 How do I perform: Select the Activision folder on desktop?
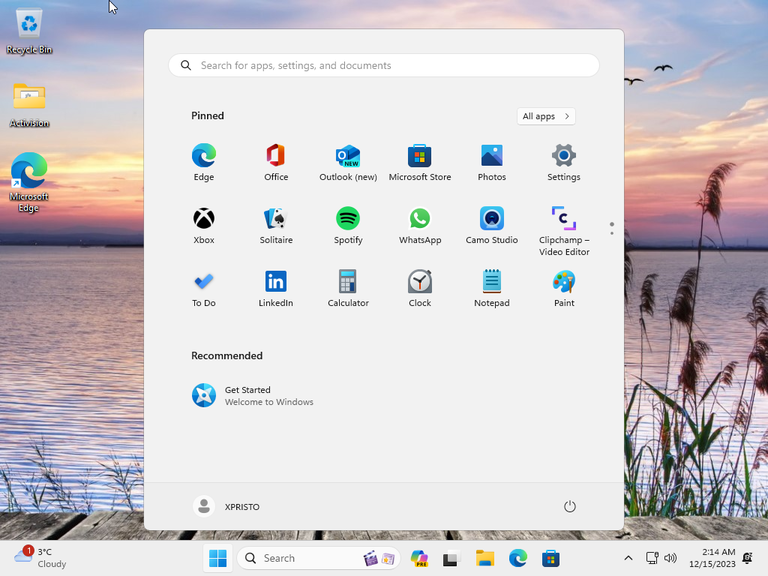(x=29, y=105)
